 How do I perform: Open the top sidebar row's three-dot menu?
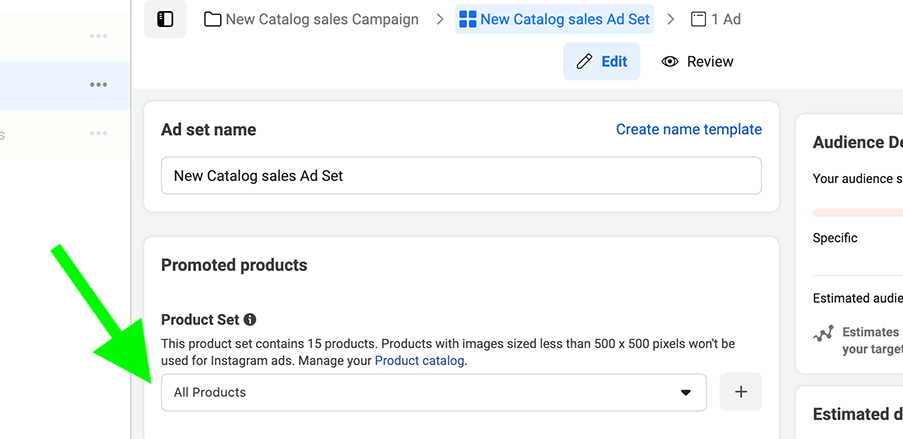pyautogui.click(x=98, y=36)
